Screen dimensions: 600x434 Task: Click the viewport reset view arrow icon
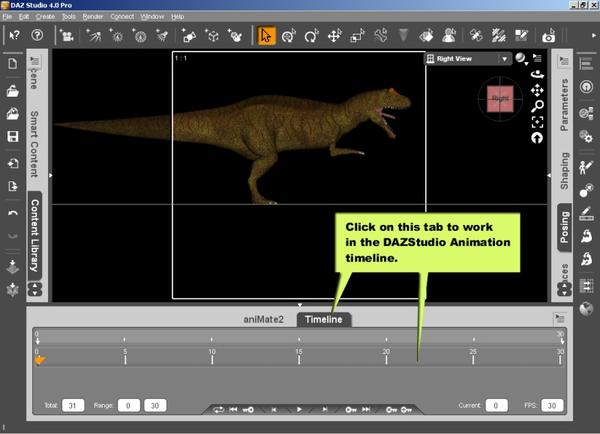pyautogui.click(x=537, y=138)
